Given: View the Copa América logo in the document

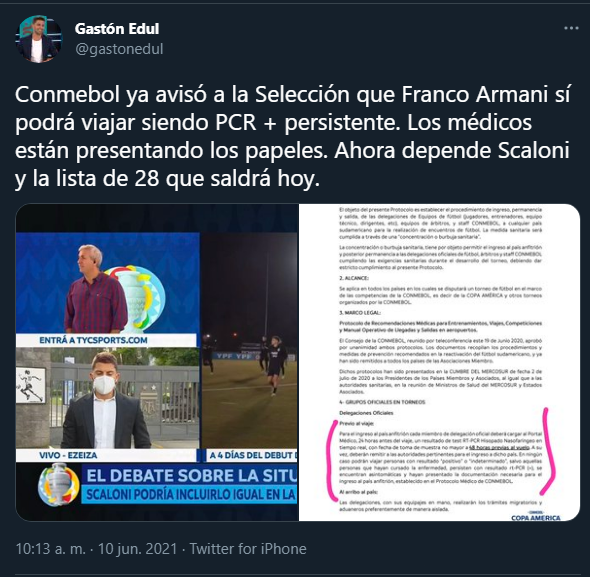Looking at the screenshot, I should 535,516.
